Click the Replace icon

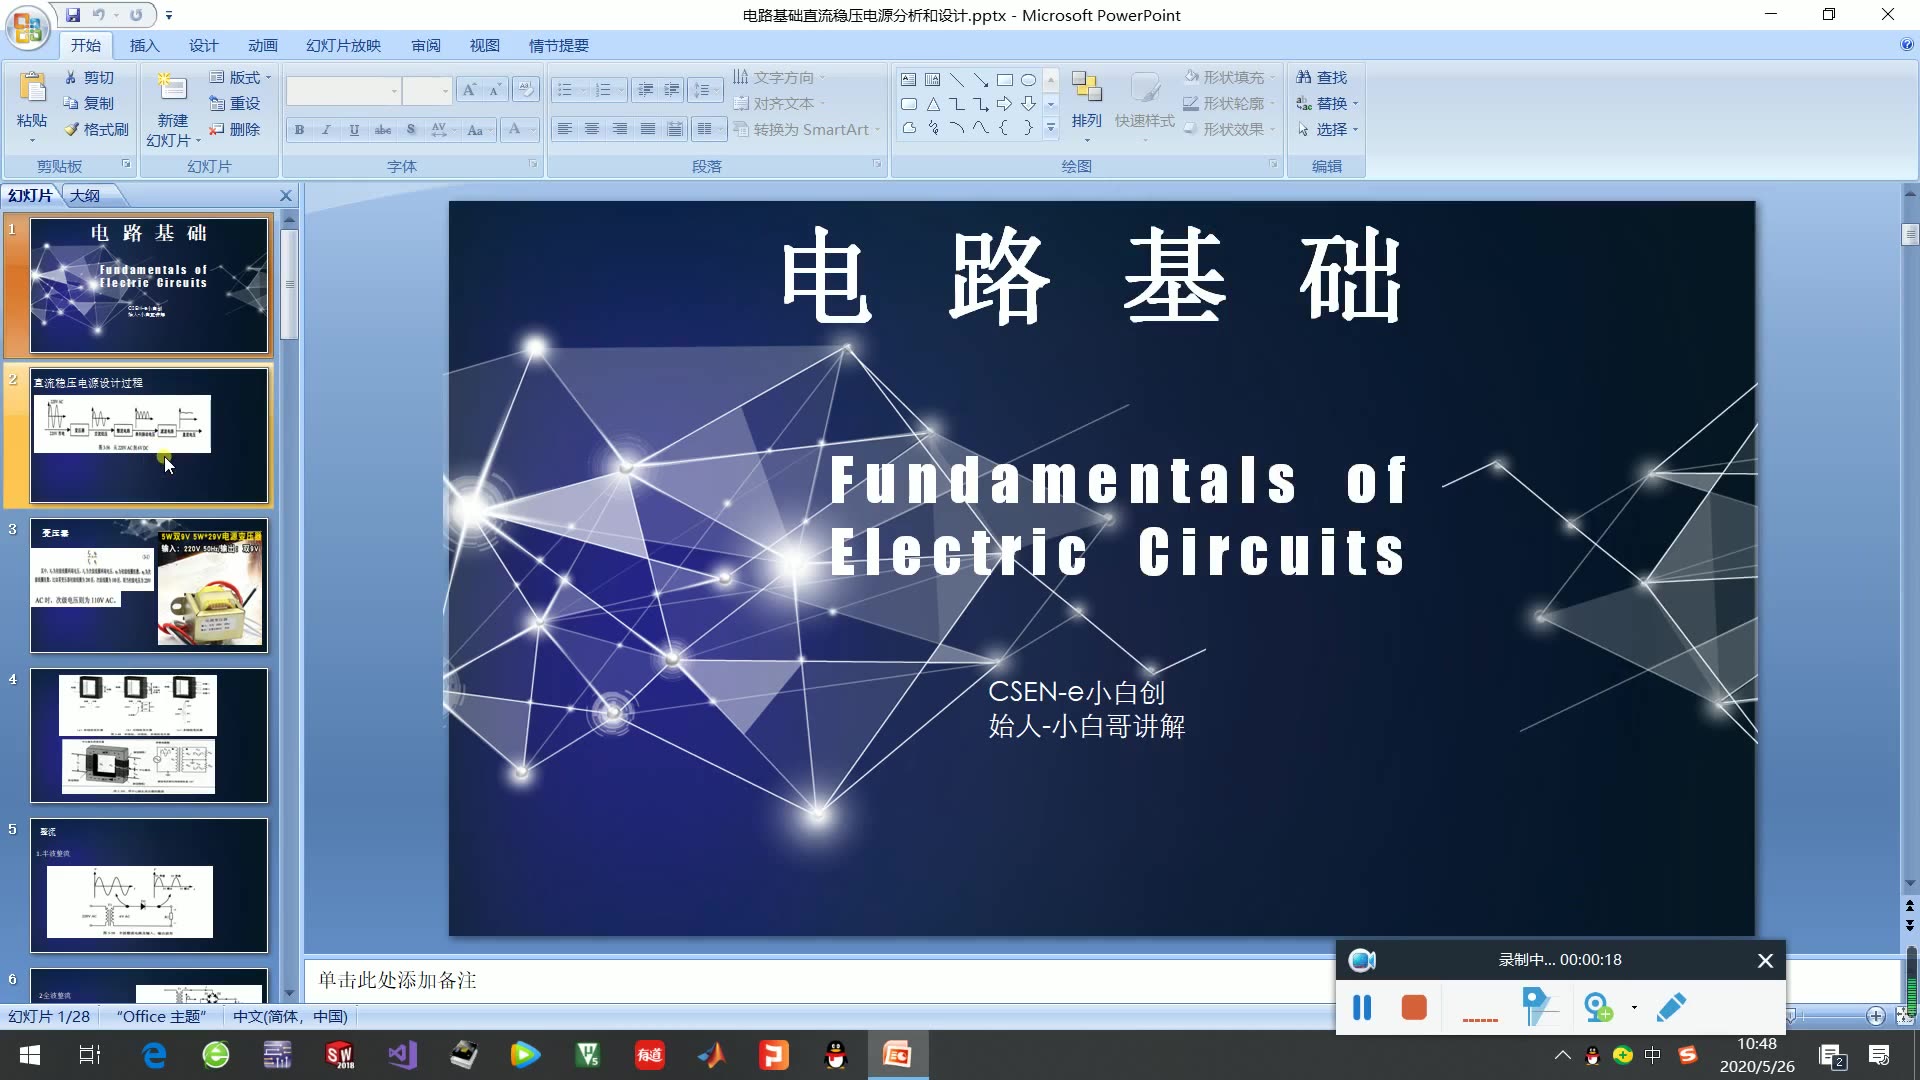pos(1325,103)
